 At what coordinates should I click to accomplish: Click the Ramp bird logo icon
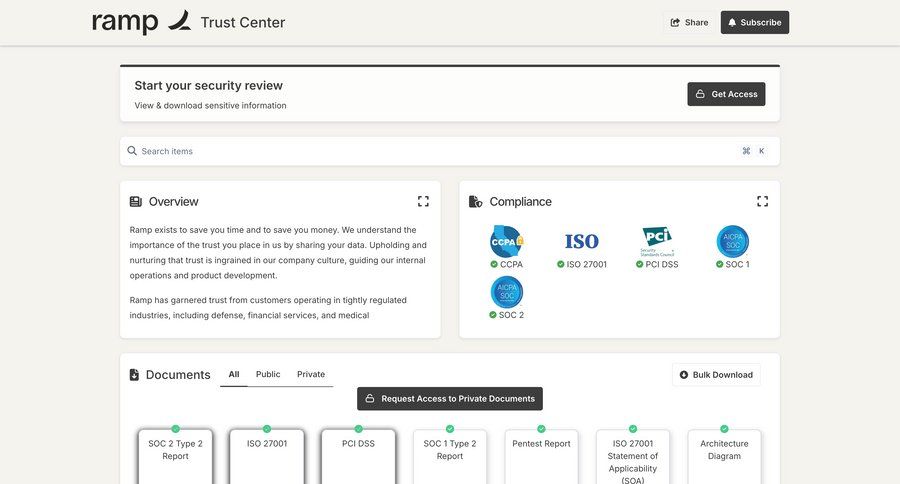tap(179, 20)
